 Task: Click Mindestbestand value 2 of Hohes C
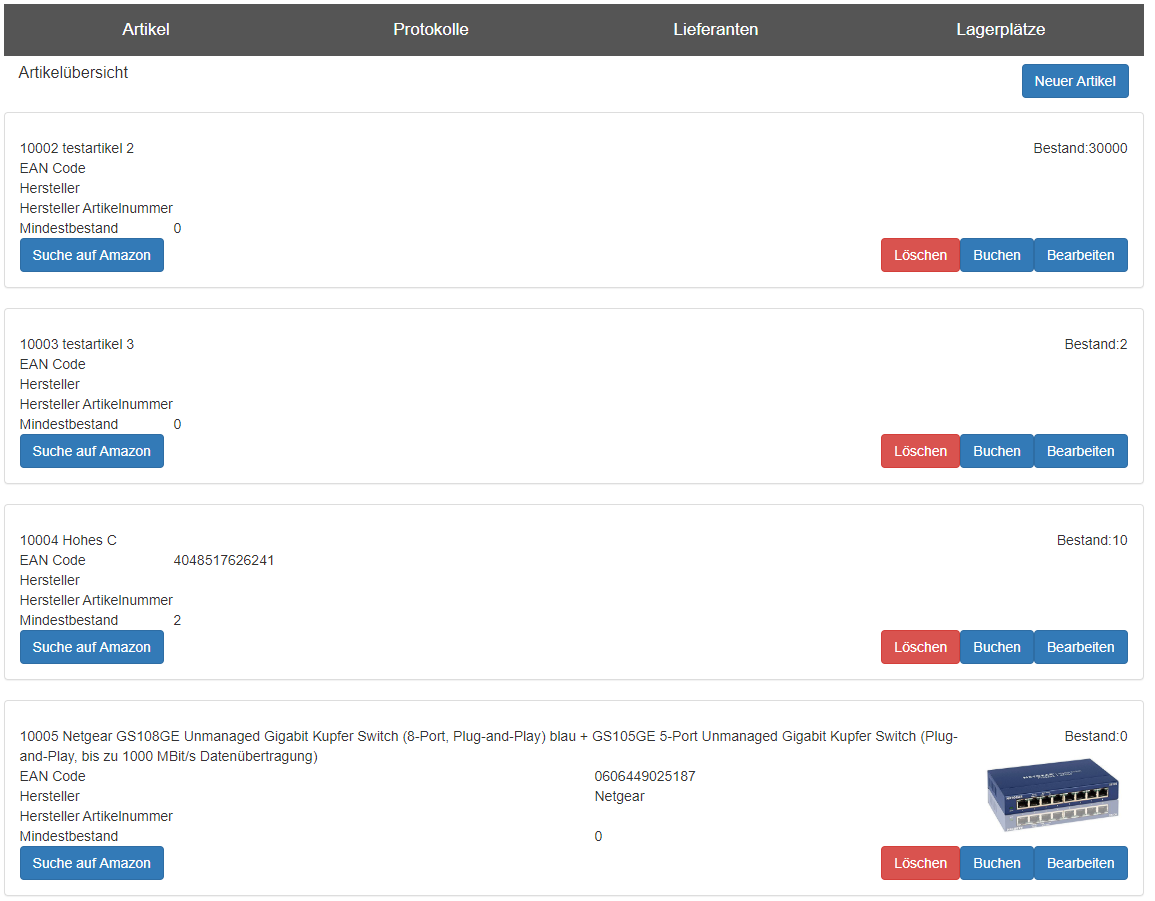[177, 620]
